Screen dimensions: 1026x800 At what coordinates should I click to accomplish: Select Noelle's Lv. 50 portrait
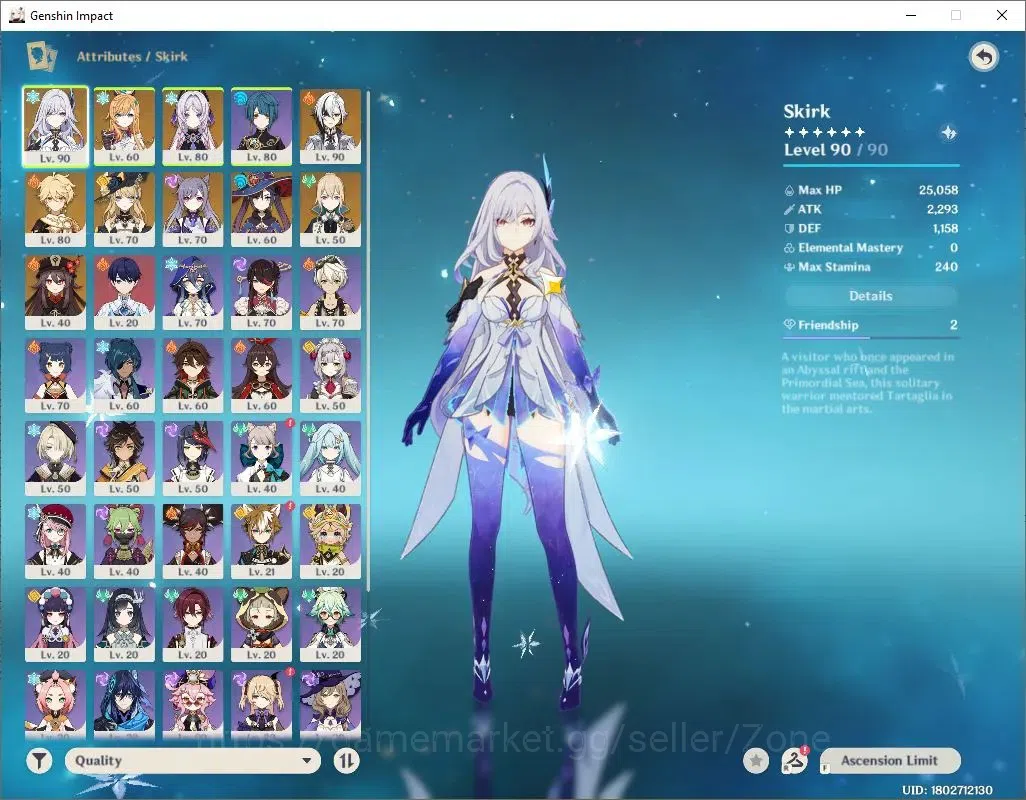[330, 375]
